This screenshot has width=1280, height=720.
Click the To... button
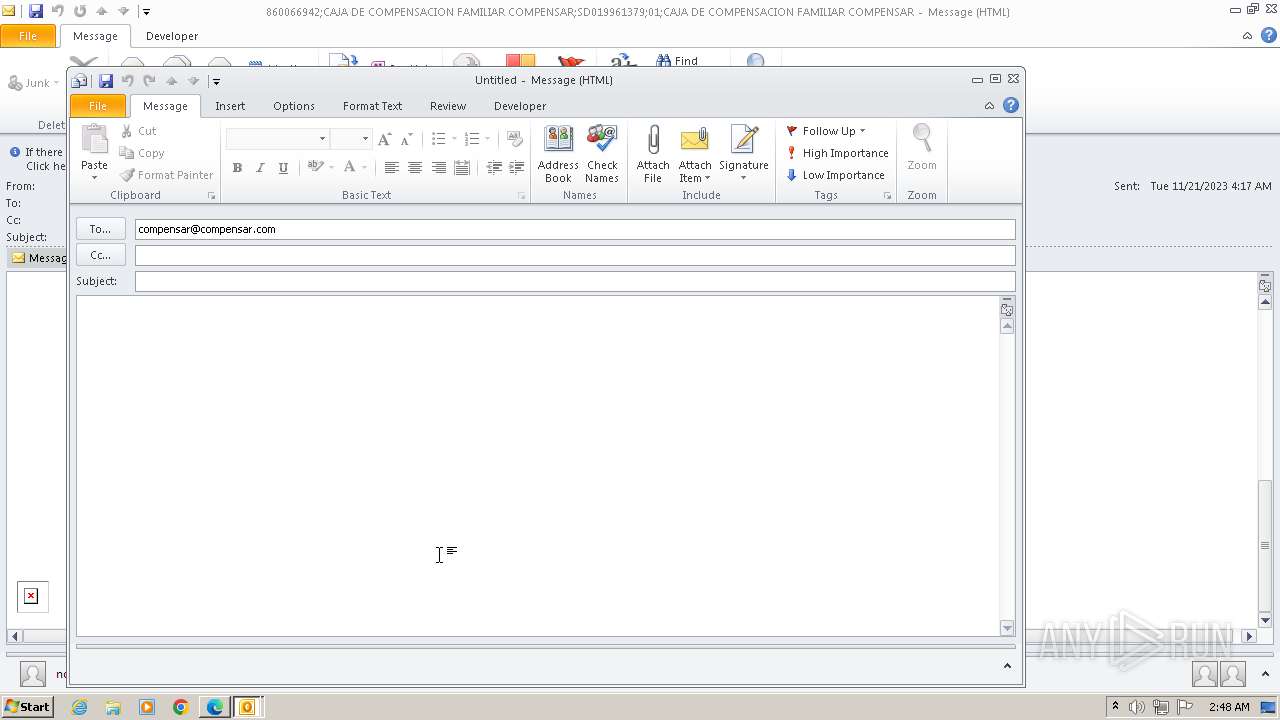(x=101, y=229)
